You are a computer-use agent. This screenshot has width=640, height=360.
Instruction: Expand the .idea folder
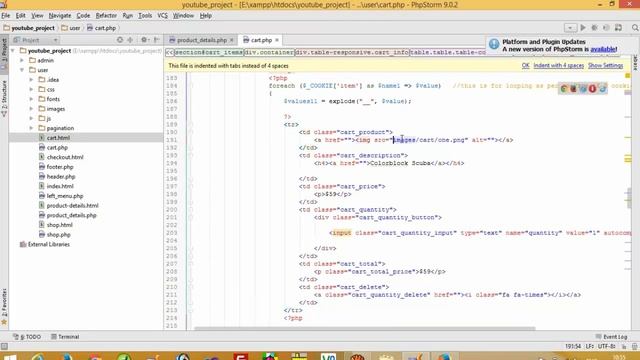pos(31,80)
